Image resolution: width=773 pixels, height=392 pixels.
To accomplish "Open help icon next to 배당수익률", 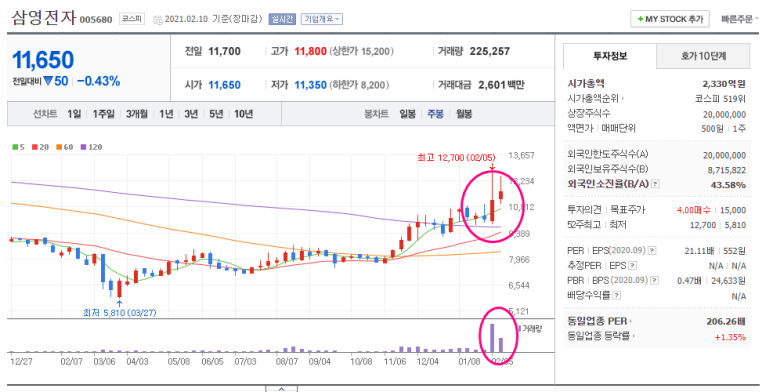I will [617, 295].
